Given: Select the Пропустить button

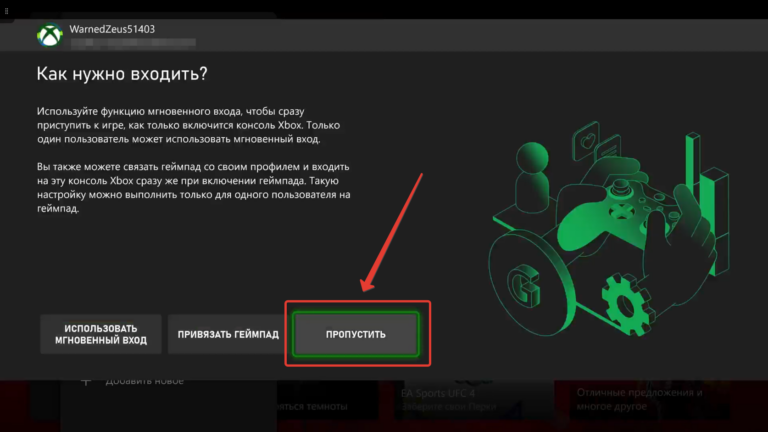Looking at the screenshot, I should (x=356, y=335).
